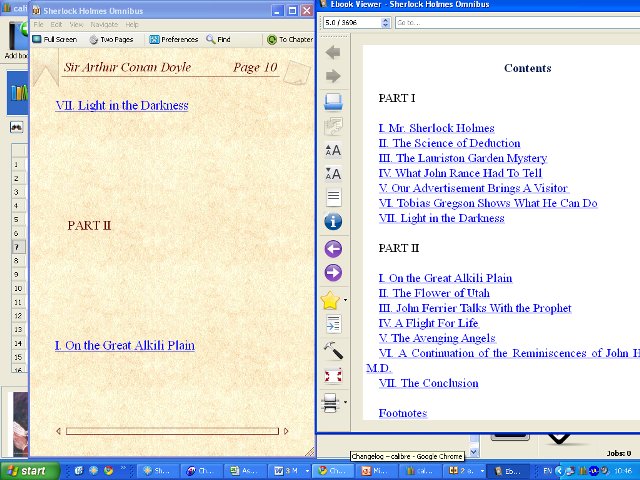Image resolution: width=640 pixels, height=480 pixels.
Task: Toggle full screen red arrows icon
Action: point(333,376)
